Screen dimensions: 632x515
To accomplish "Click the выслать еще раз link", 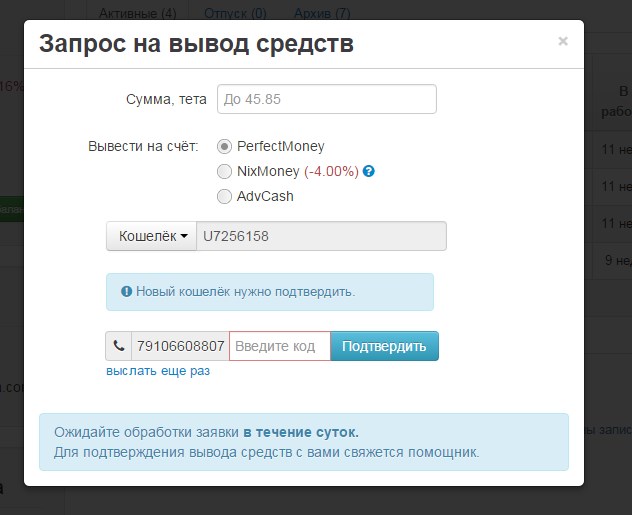I will click(x=157, y=371).
